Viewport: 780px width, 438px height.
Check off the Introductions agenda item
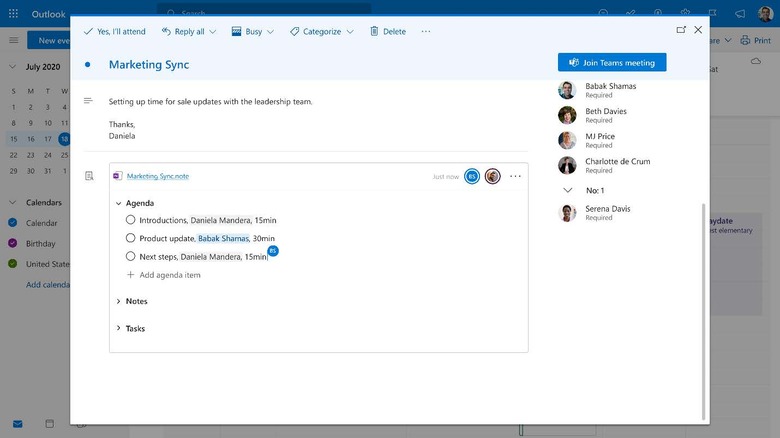coord(130,219)
